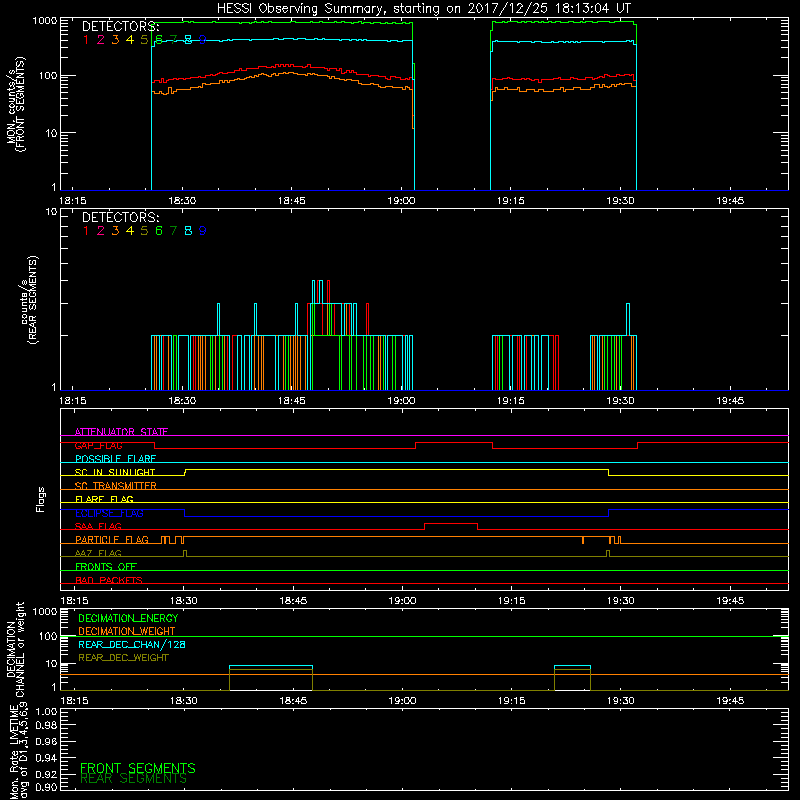Select detector 1 in rear segments legend
Viewport: 800px width, 800px height.
pos(86,231)
